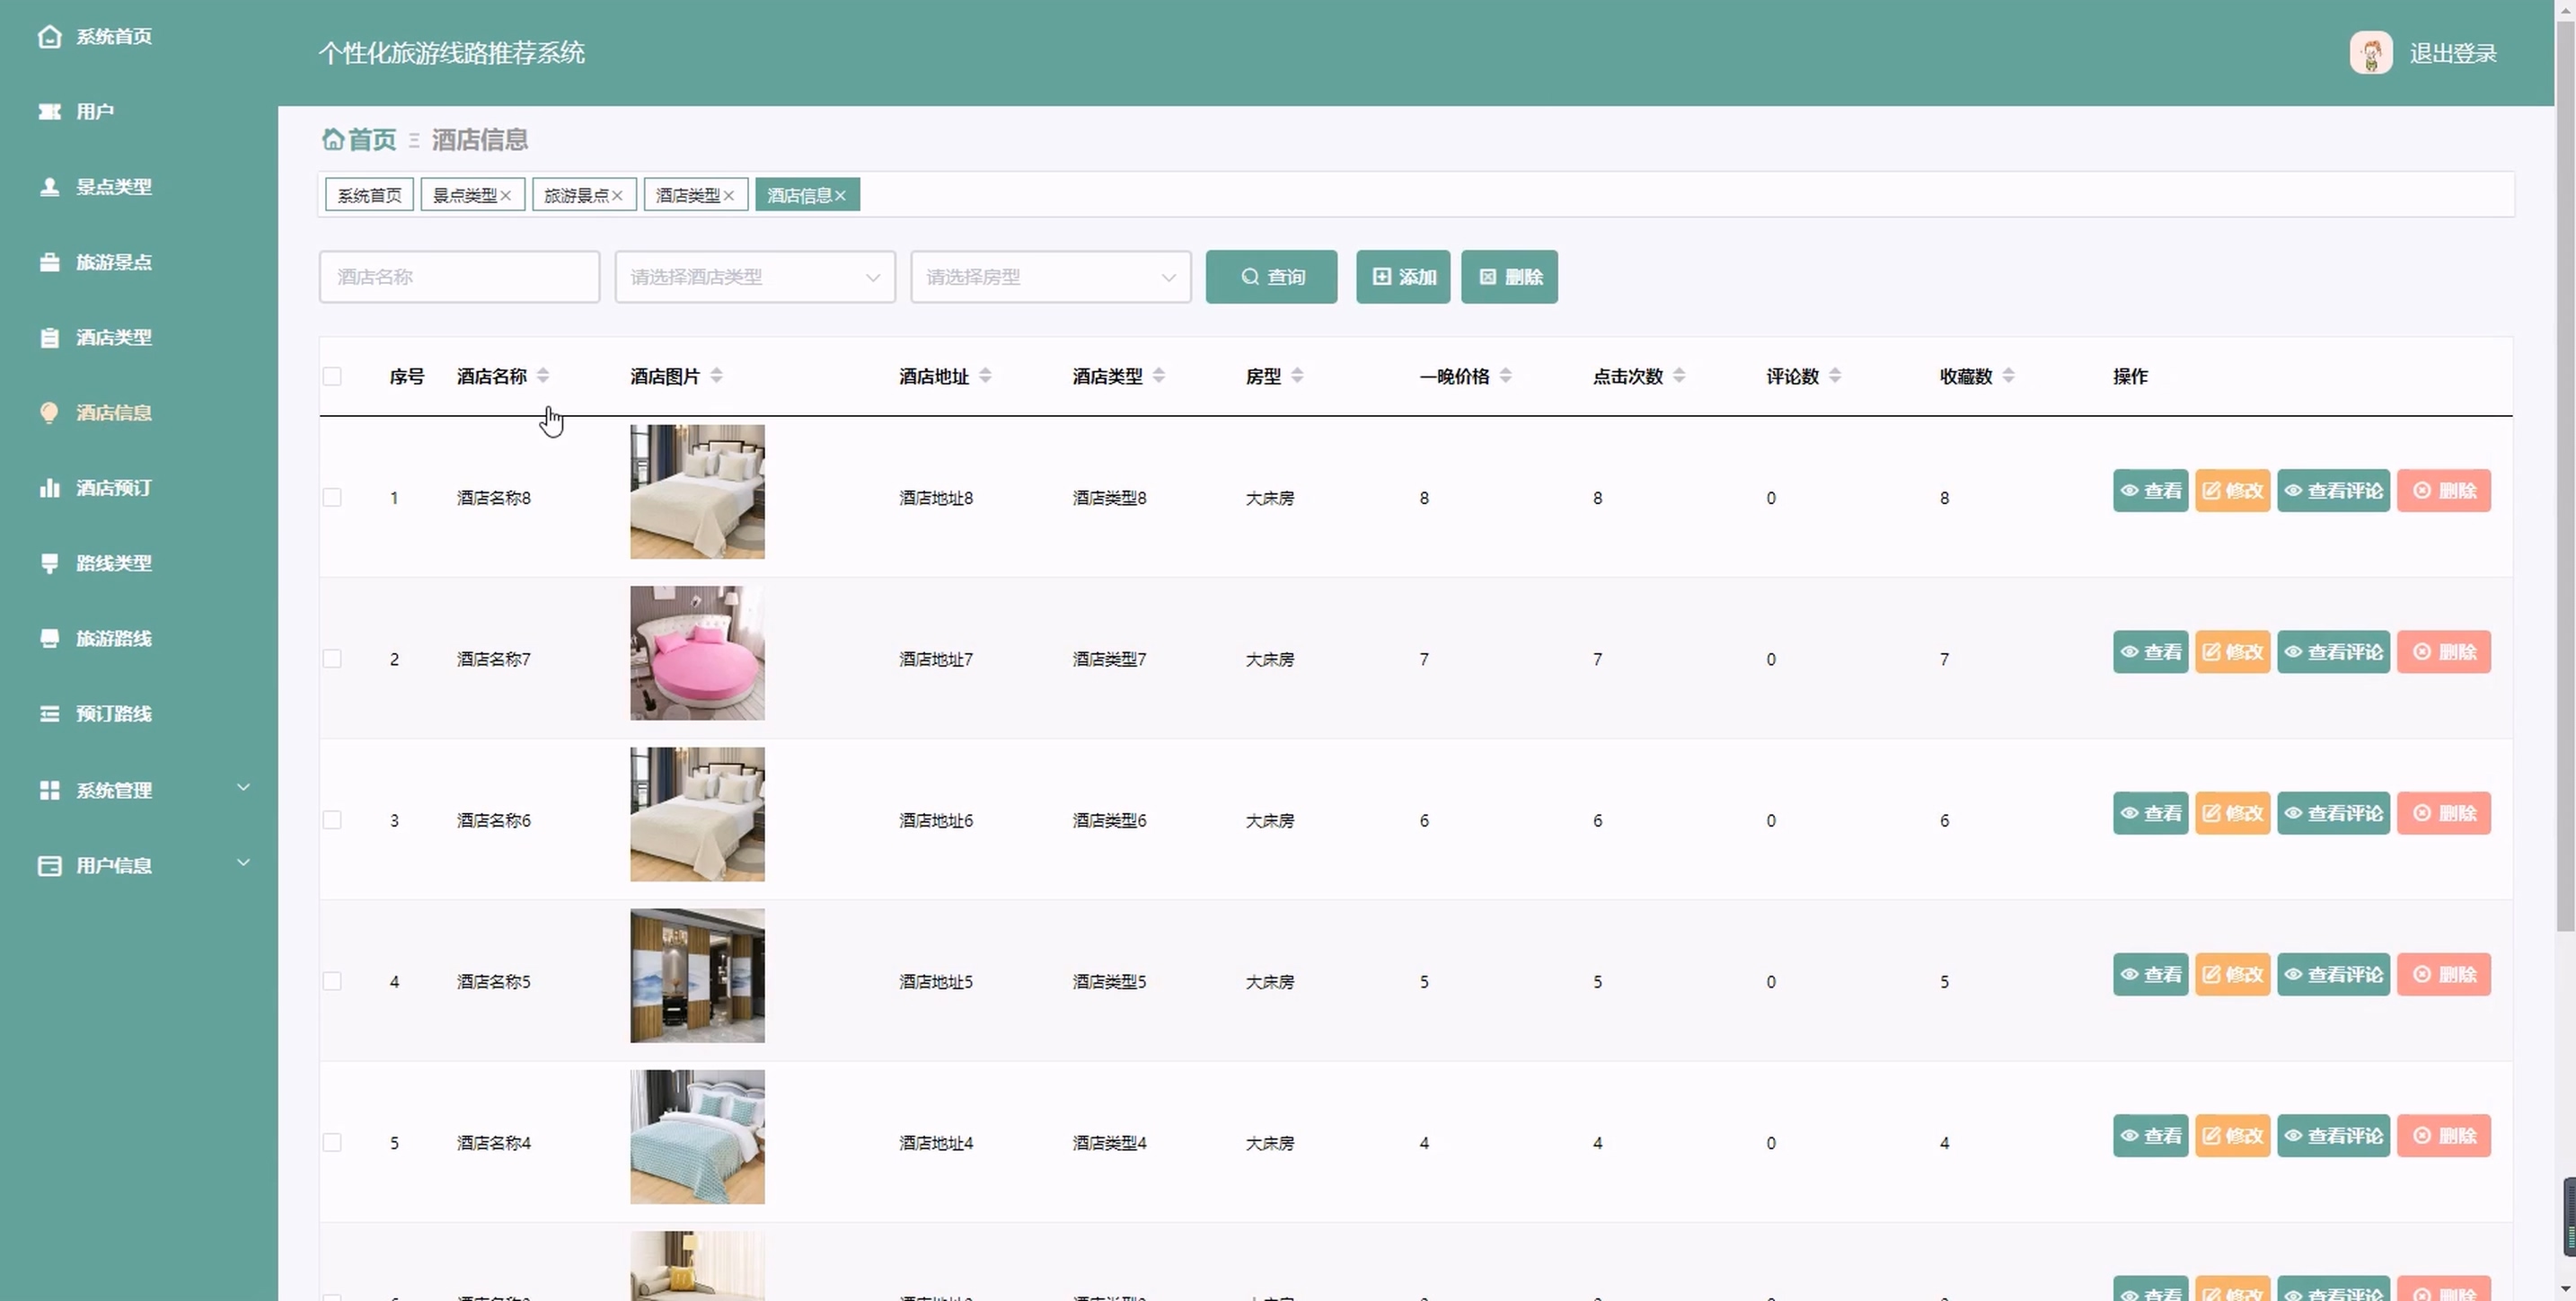Close the 酒店类型 tab with its X

point(729,196)
